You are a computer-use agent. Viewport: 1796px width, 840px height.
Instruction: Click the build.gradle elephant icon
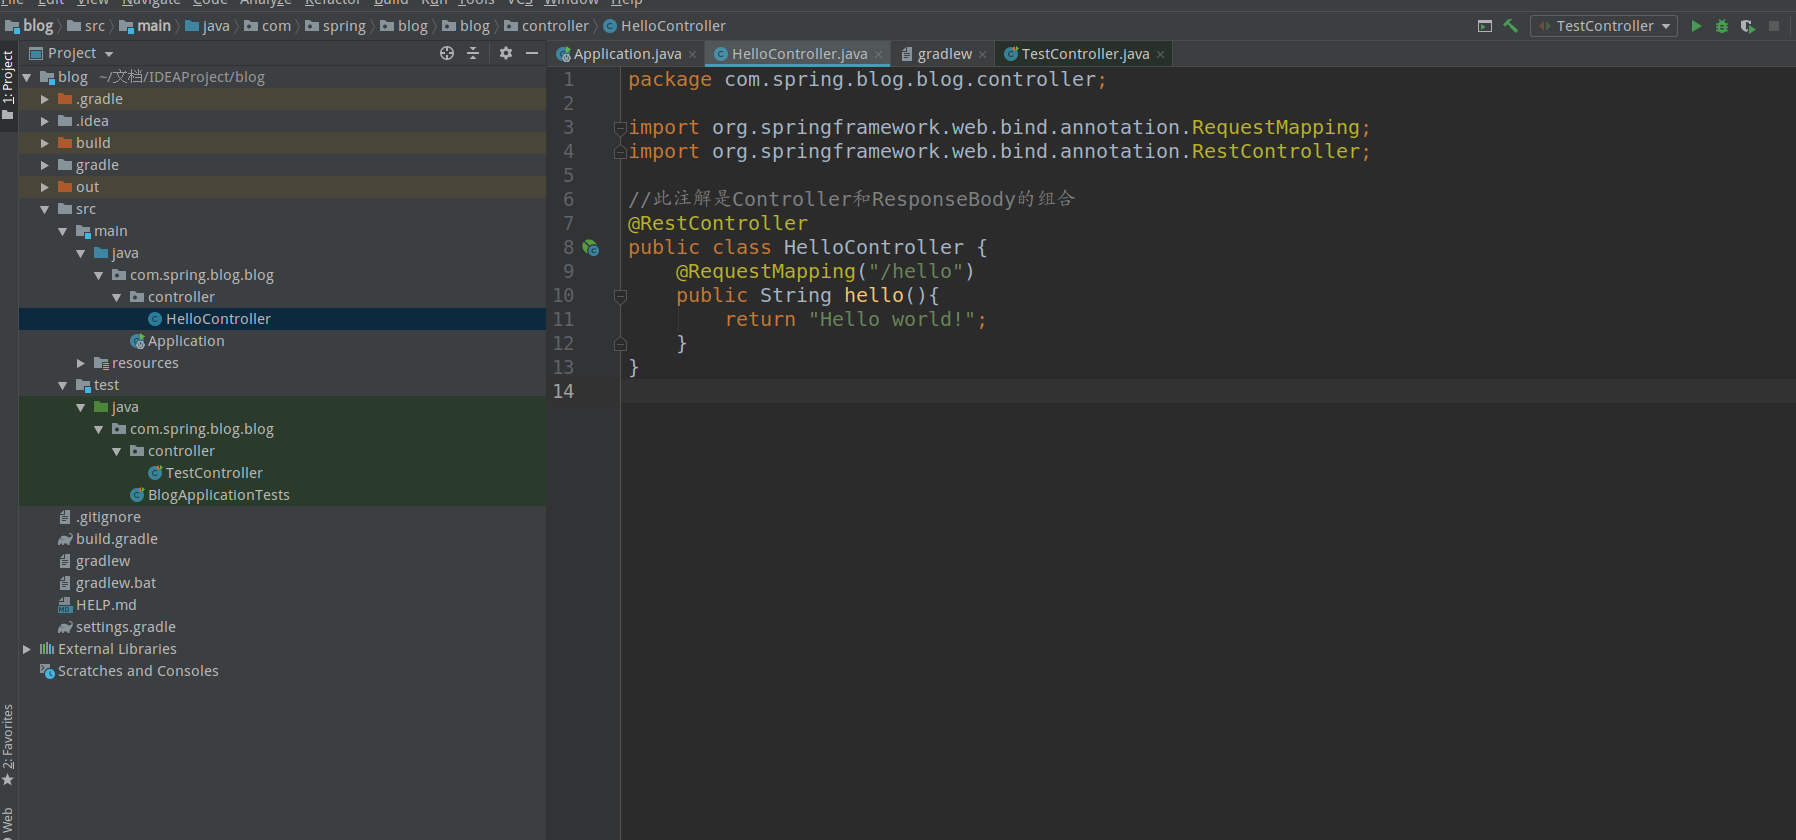tap(65, 539)
